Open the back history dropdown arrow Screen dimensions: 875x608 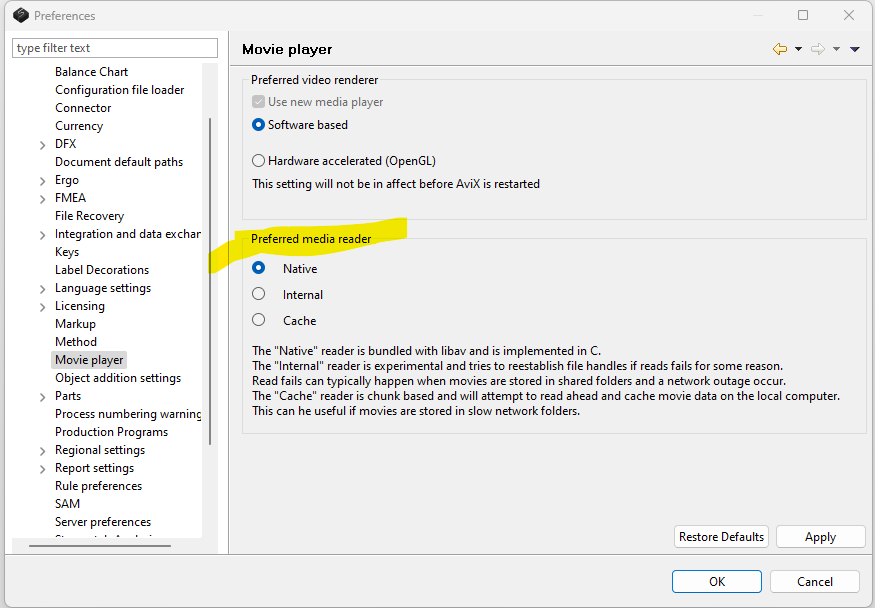pos(799,49)
